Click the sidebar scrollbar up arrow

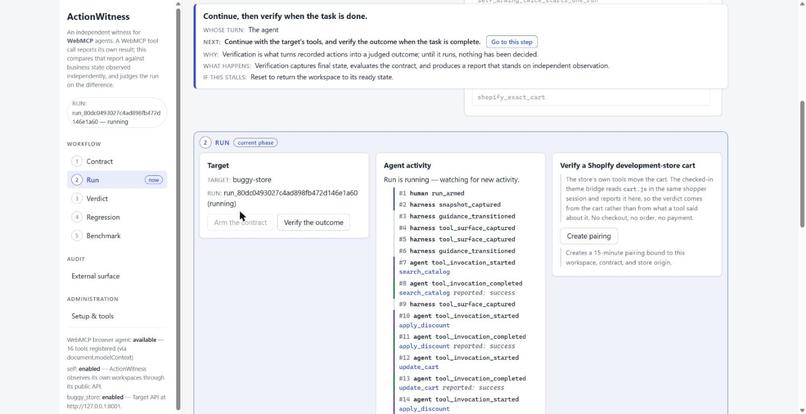click(178, 4)
